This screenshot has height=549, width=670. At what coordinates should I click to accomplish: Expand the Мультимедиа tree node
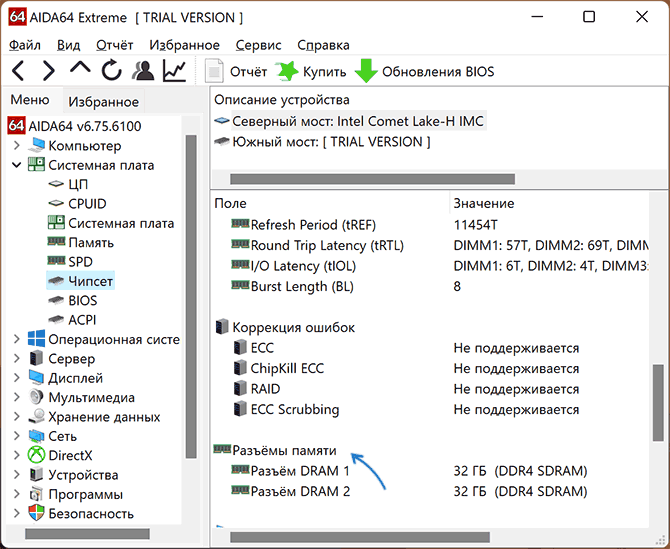(16, 397)
